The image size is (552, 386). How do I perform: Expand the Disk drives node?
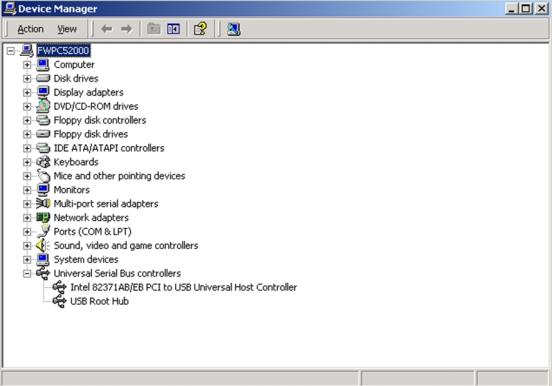coord(27,79)
